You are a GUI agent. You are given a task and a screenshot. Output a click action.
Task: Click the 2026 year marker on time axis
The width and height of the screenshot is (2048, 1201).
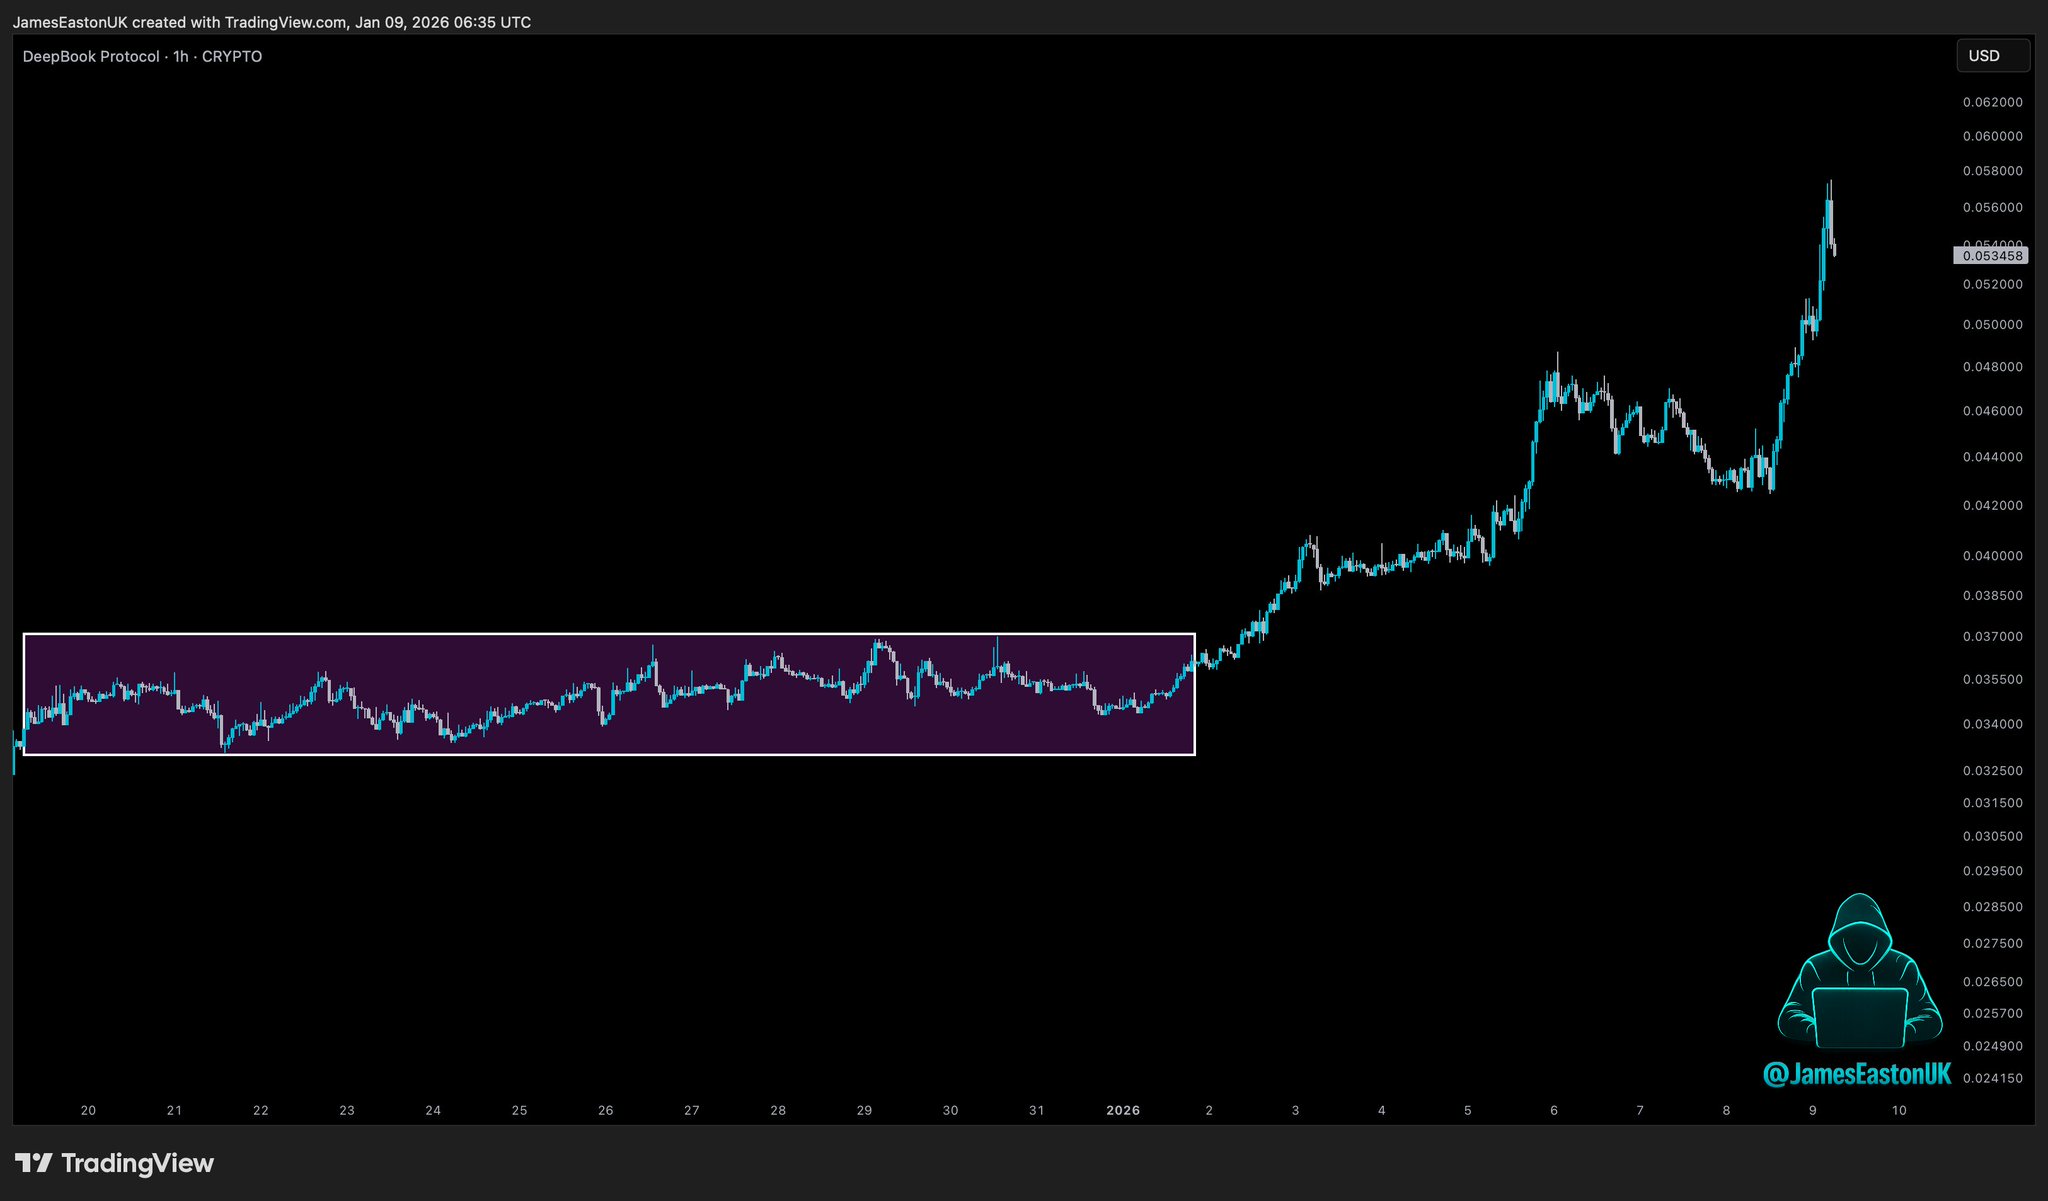coord(1122,1110)
